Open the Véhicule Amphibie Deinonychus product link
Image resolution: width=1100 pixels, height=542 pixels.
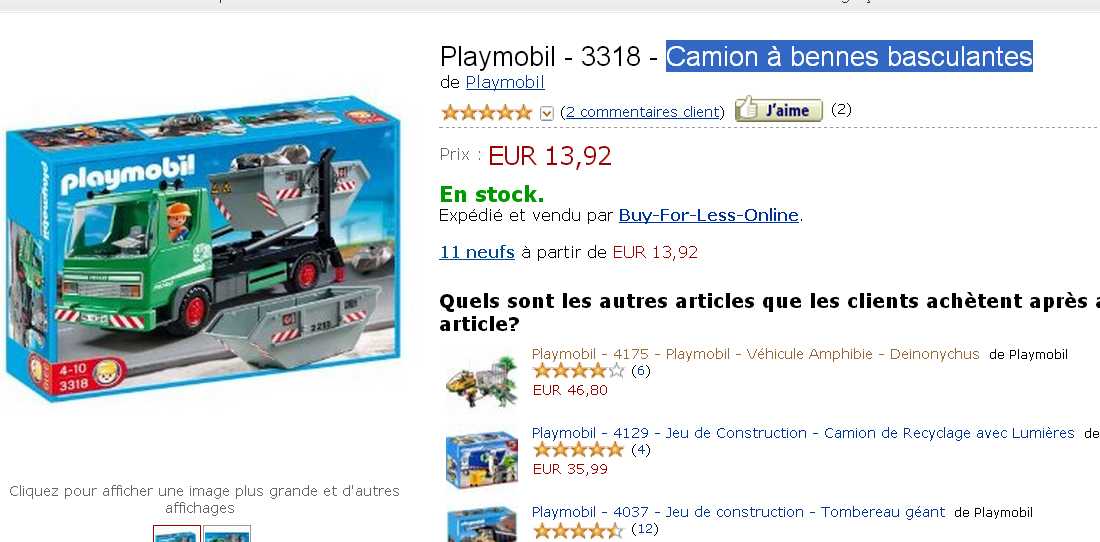coord(756,354)
